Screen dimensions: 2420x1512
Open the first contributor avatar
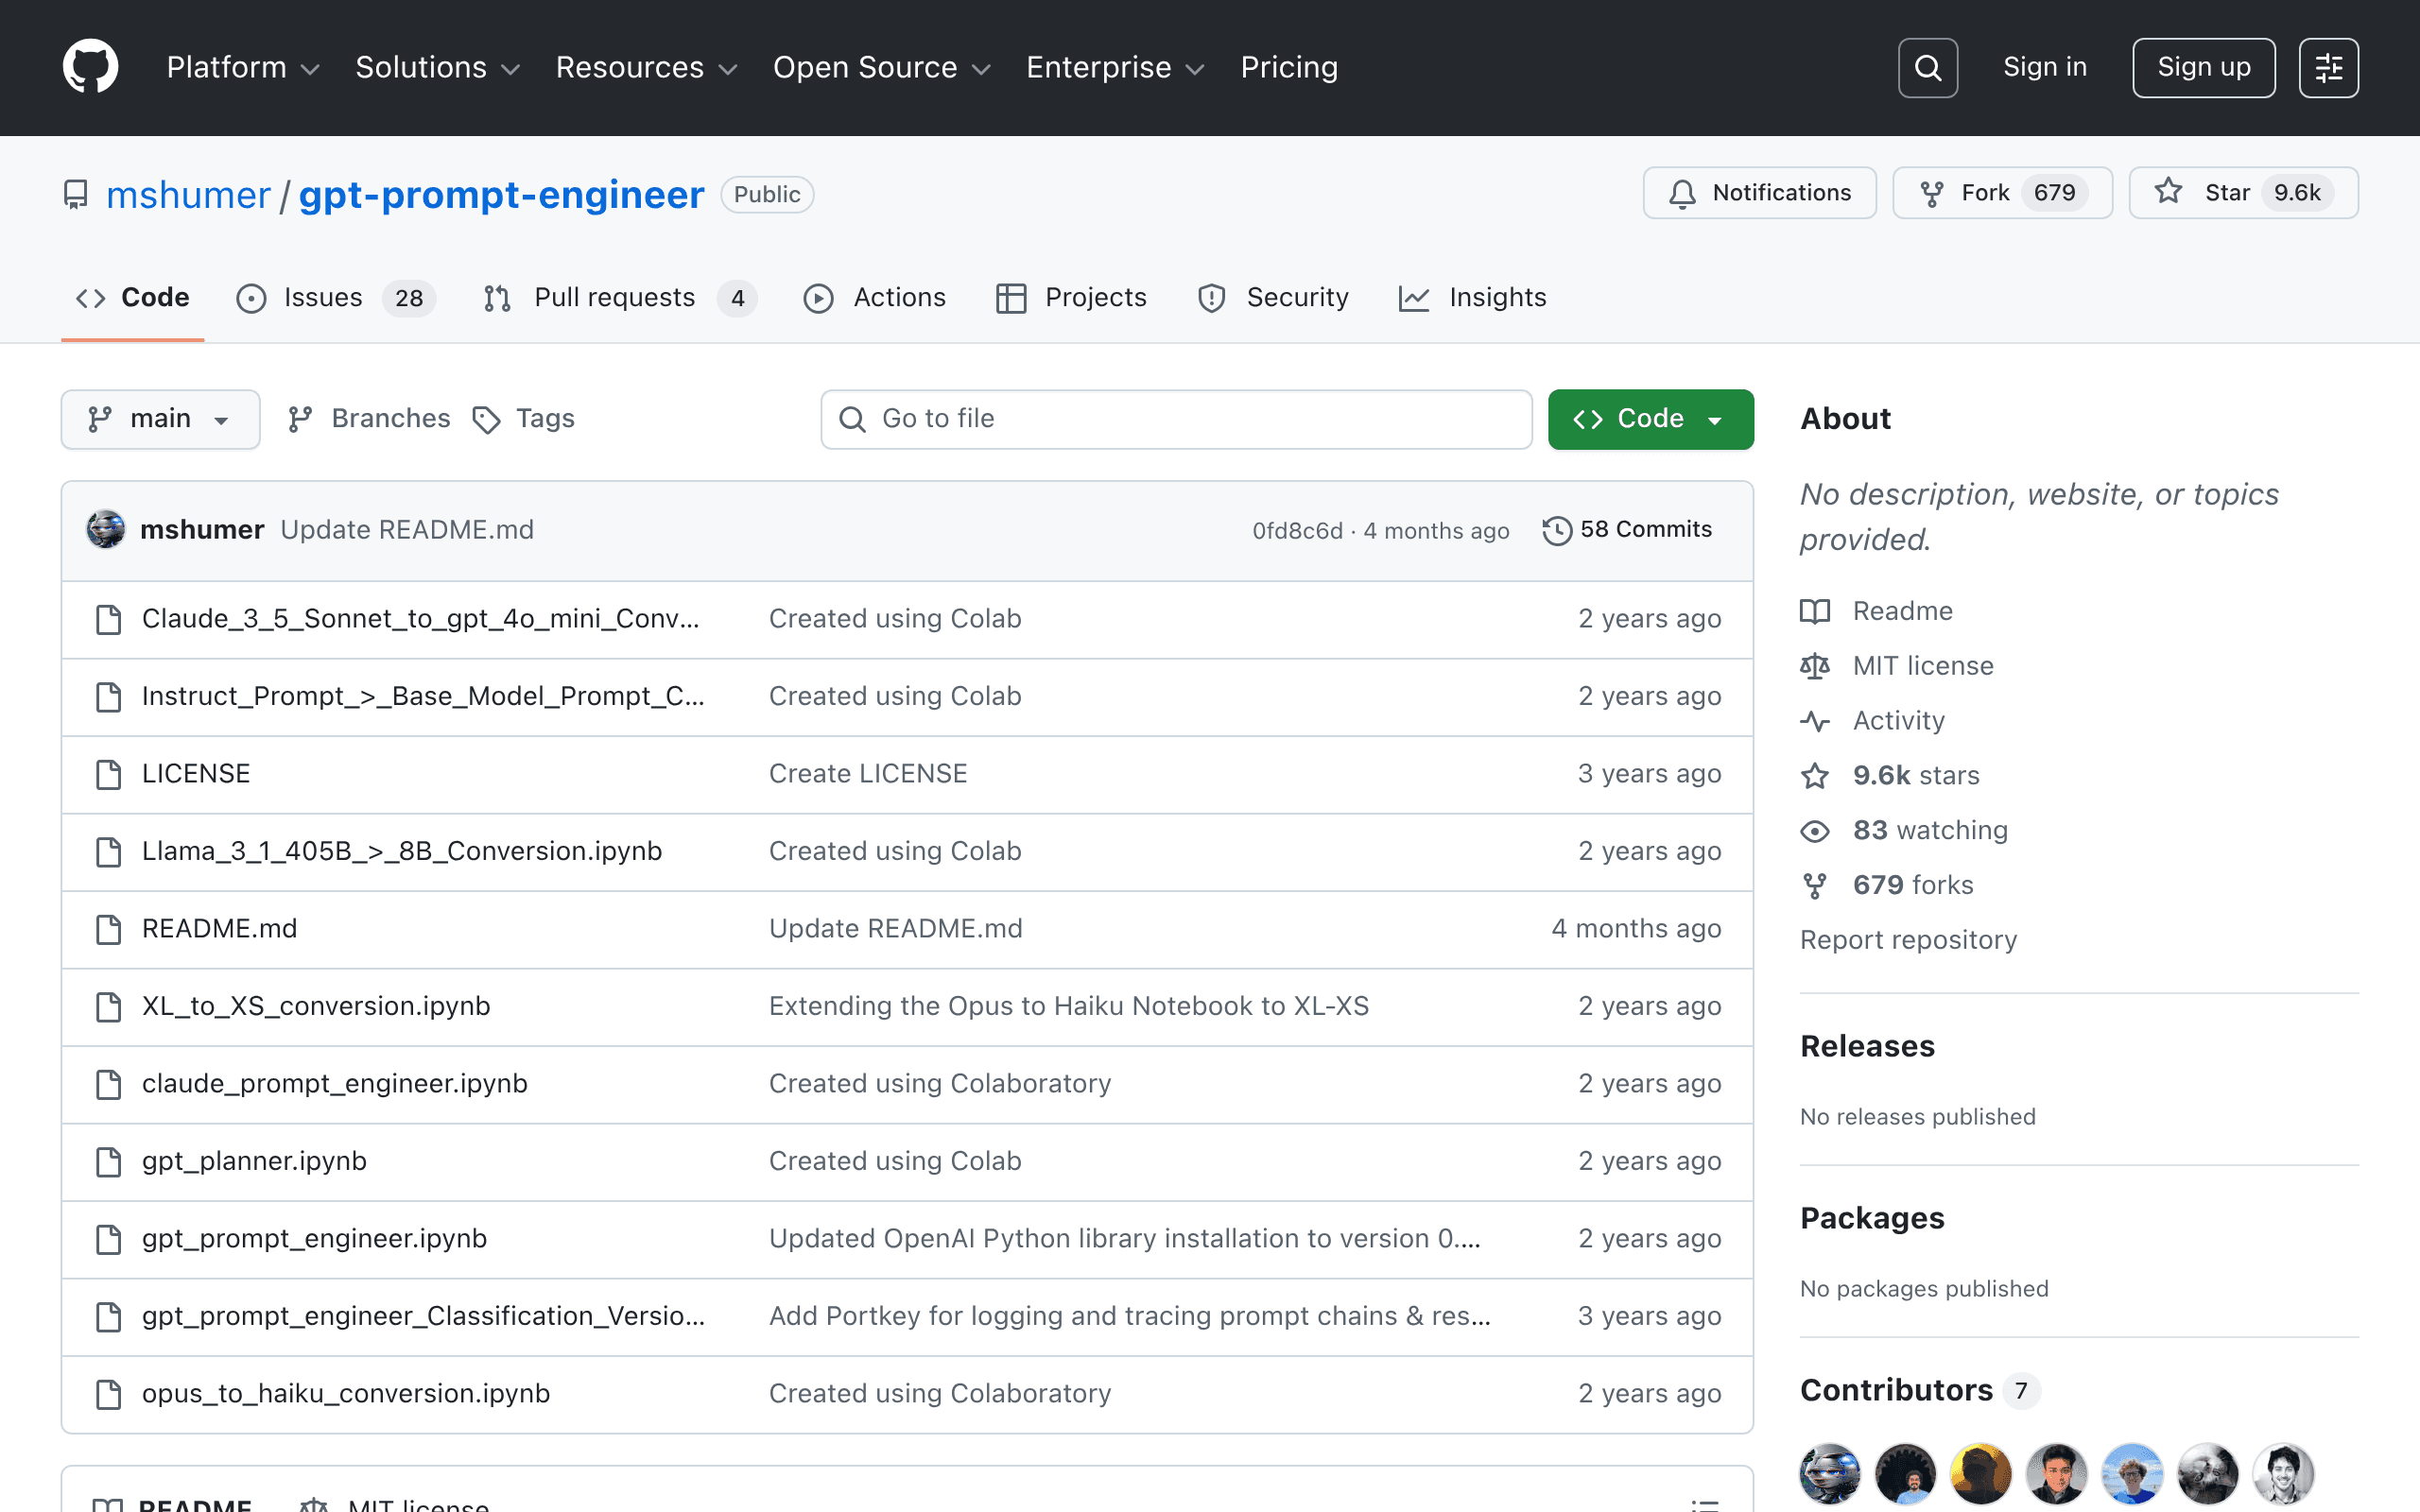pos(1830,1473)
